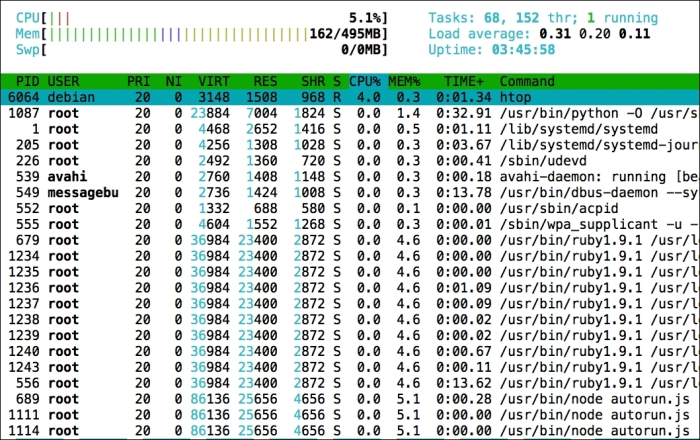The width and height of the screenshot is (700, 440).
Task: Select ruby process row PID 1236
Action: pyautogui.click(x=350, y=288)
